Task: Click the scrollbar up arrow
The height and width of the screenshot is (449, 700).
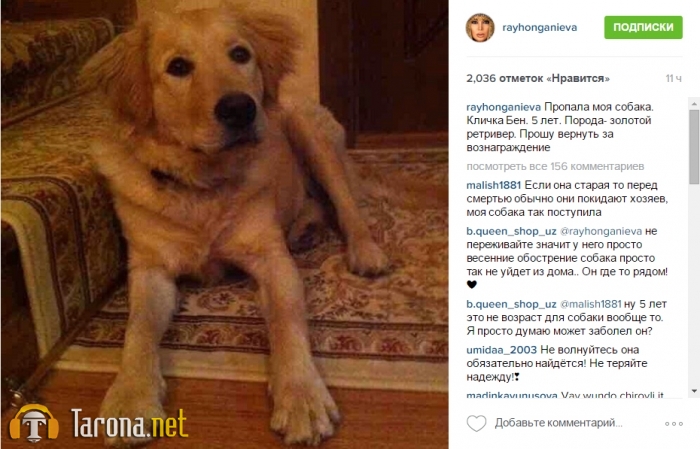Action: (694, 104)
